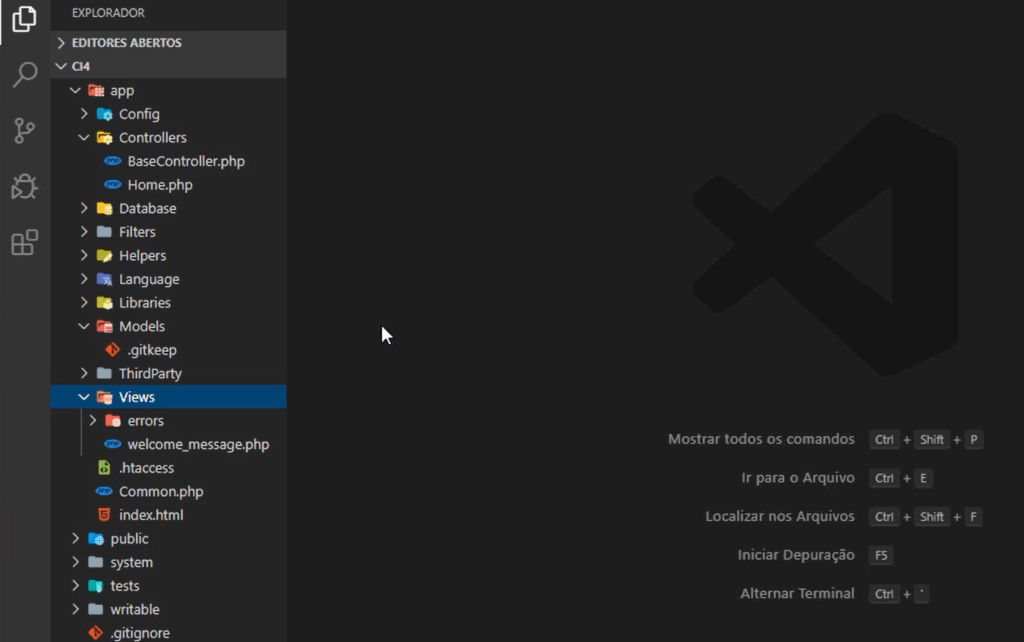Collapse the Controllers folder chevron
This screenshot has width=1024, height=642.
pyautogui.click(x=84, y=137)
